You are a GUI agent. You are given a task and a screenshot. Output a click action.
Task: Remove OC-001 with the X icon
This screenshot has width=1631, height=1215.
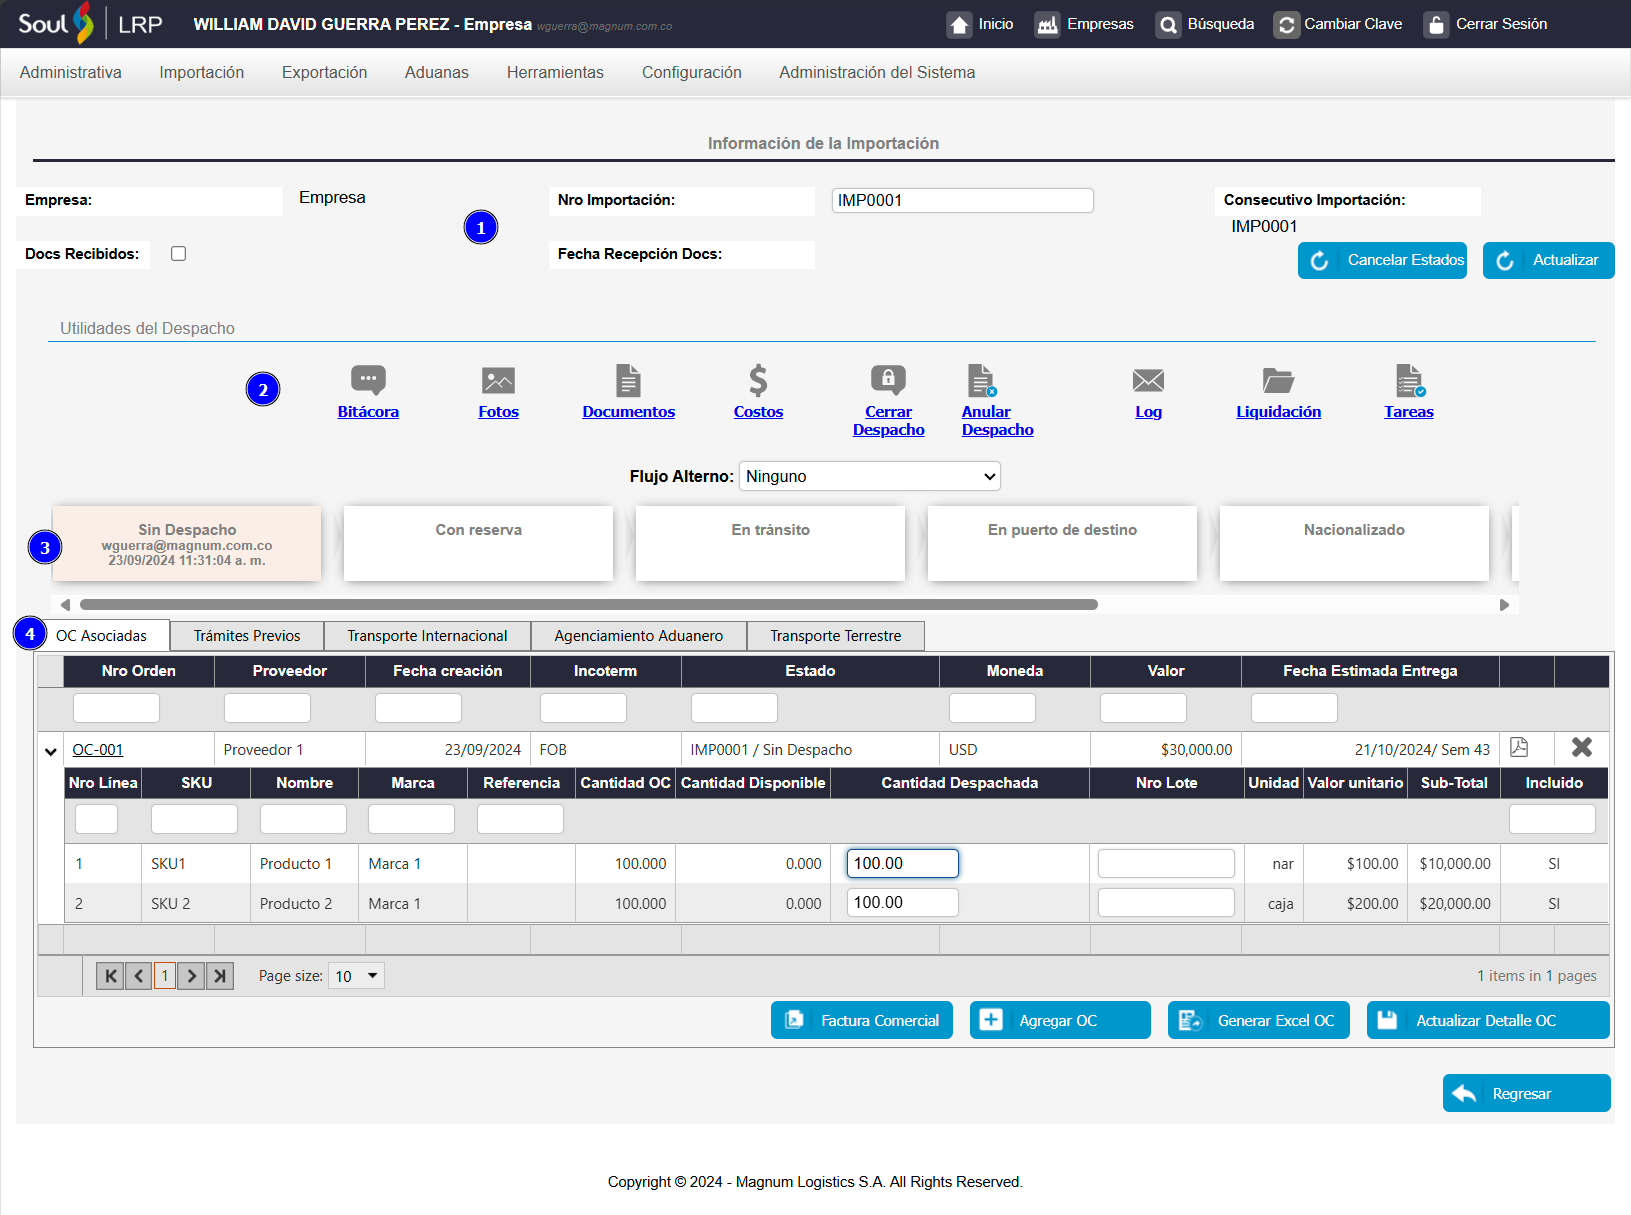click(x=1581, y=748)
